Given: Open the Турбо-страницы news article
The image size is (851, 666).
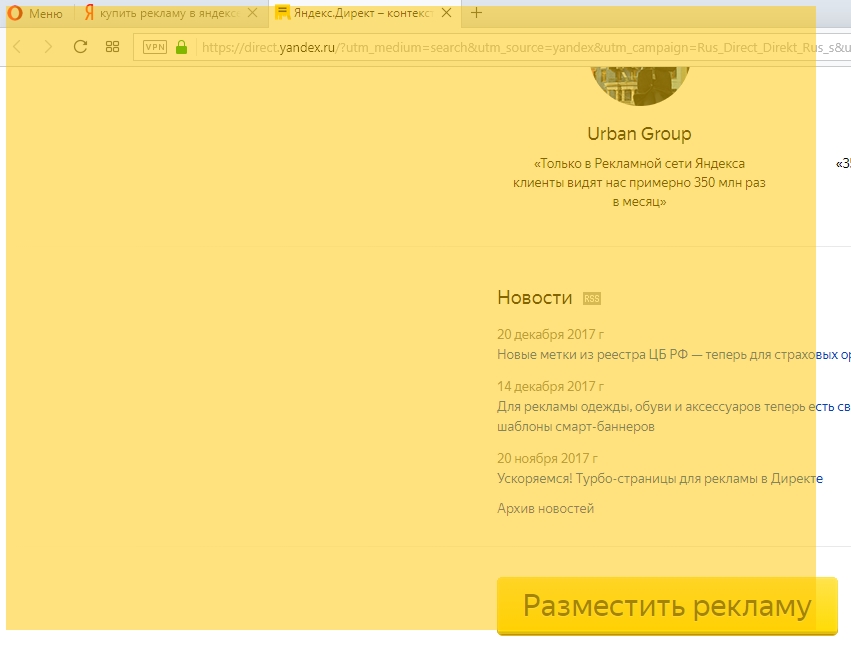Looking at the screenshot, I should click(659, 478).
